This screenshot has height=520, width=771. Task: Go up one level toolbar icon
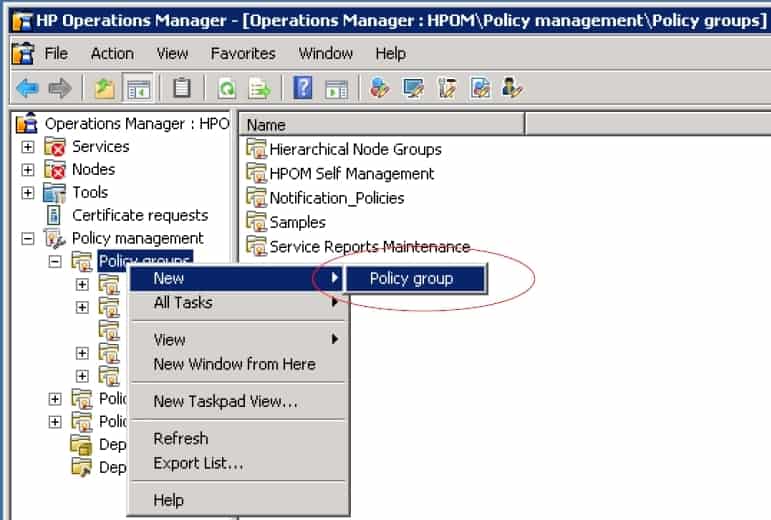tap(104, 88)
